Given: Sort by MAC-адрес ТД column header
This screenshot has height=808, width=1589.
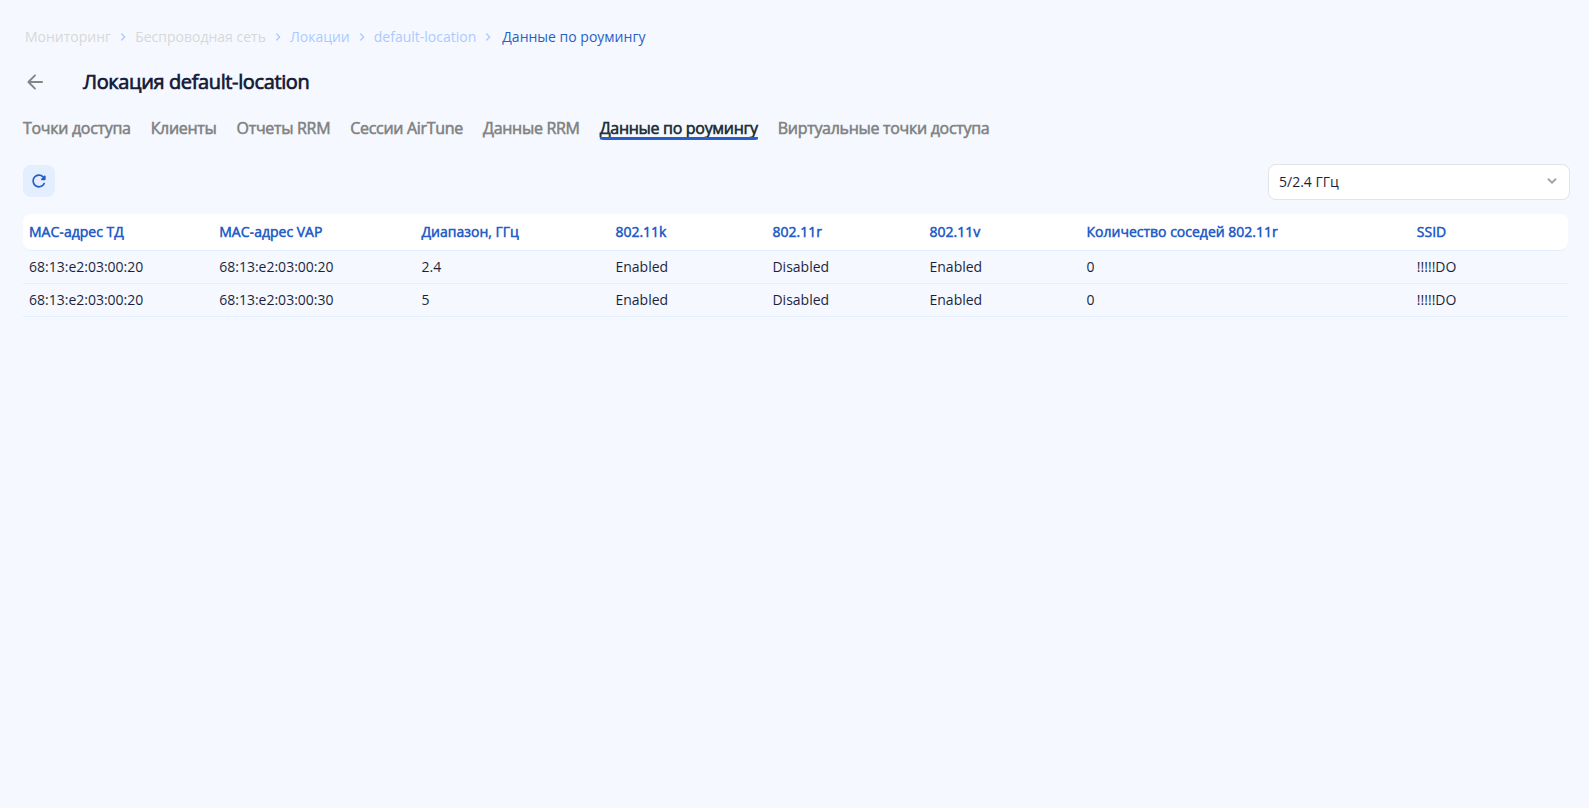Looking at the screenshot, I should [x=77, y=232].
